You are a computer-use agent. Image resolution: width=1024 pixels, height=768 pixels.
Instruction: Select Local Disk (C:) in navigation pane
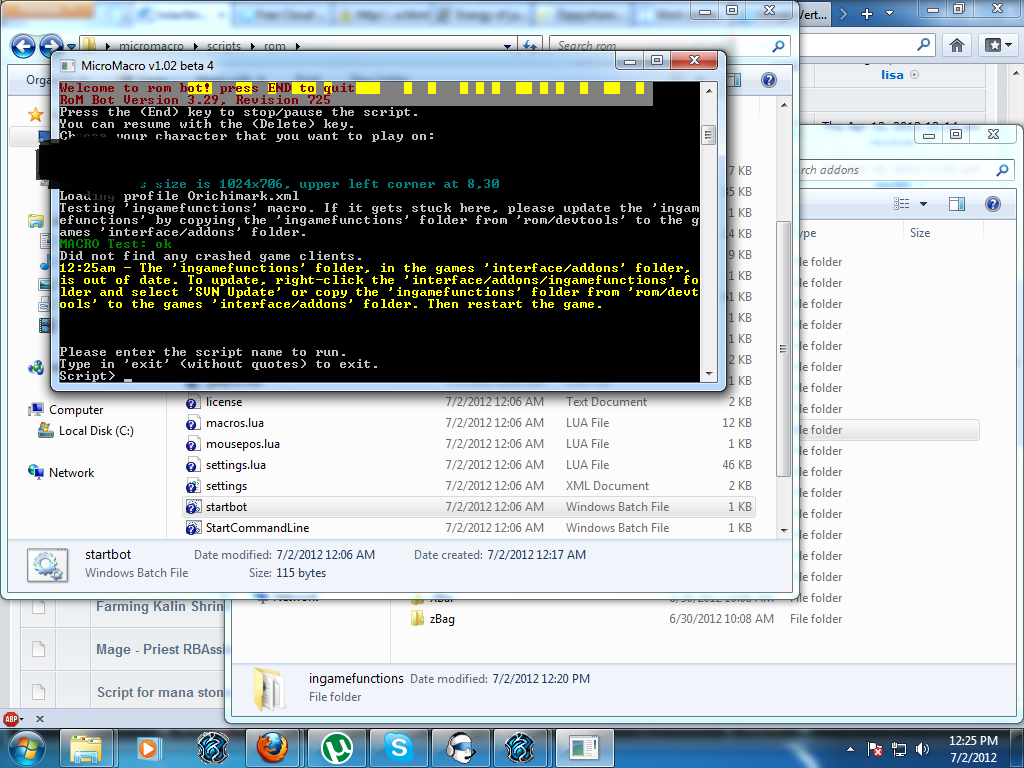pos(95,431)
